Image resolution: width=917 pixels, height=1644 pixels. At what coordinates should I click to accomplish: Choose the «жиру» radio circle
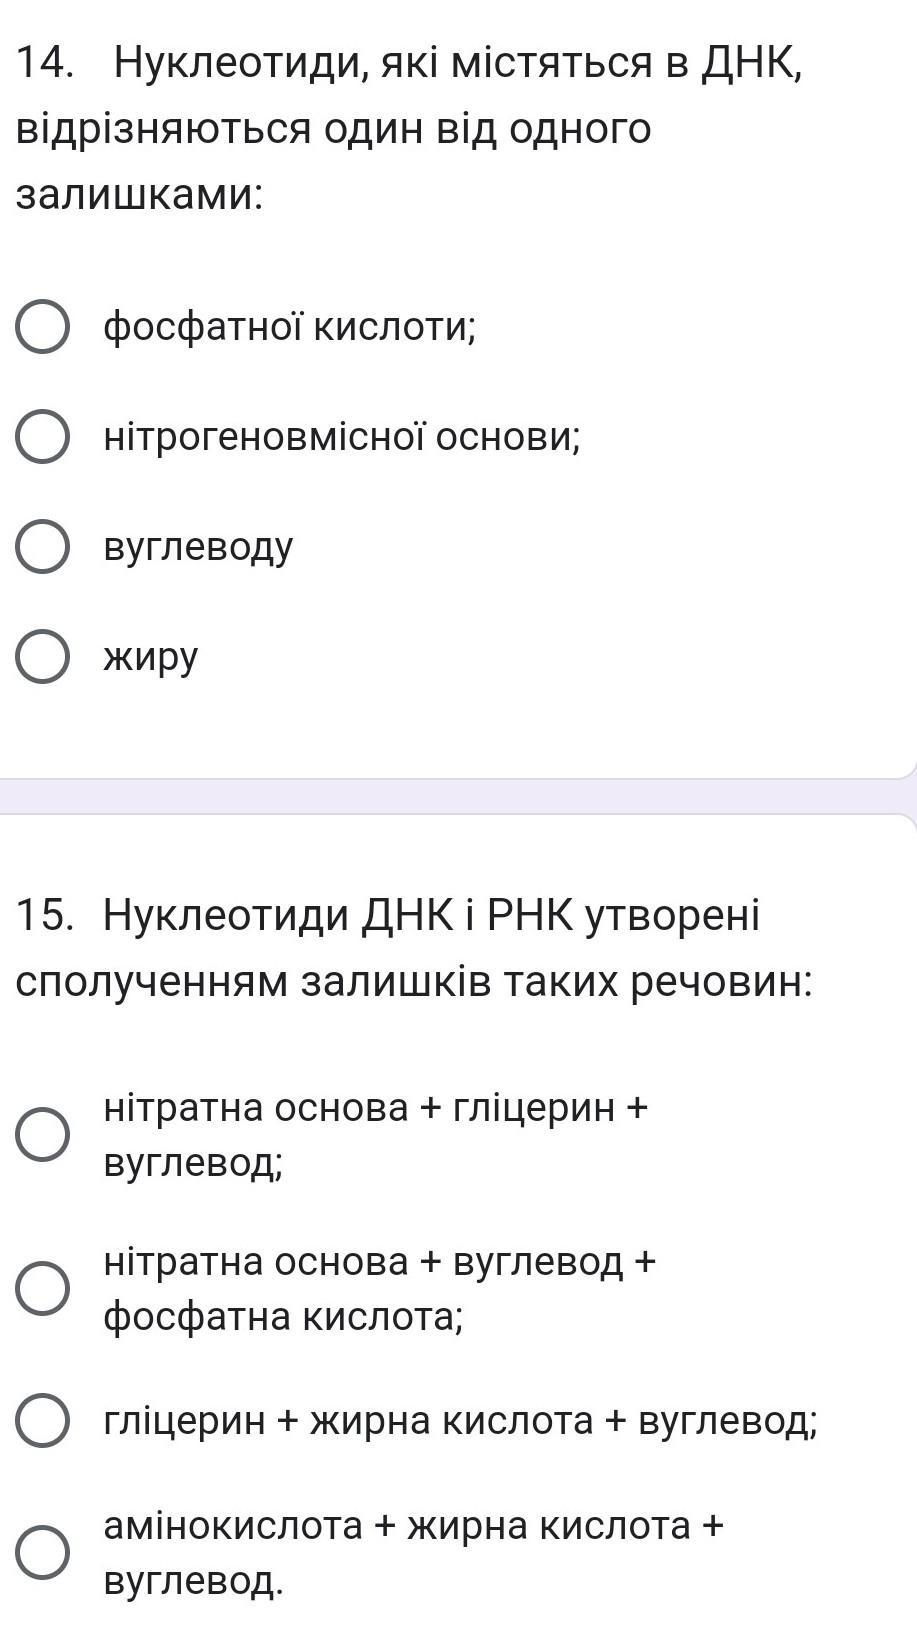coord(42,657)
